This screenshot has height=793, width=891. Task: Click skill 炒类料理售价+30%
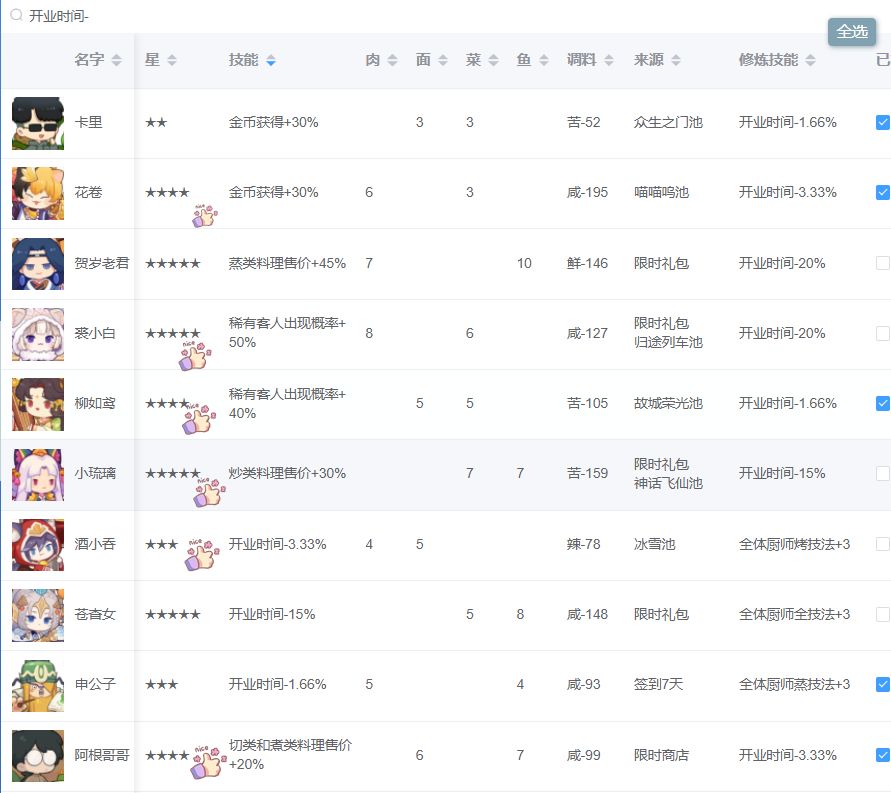[287, 473]
